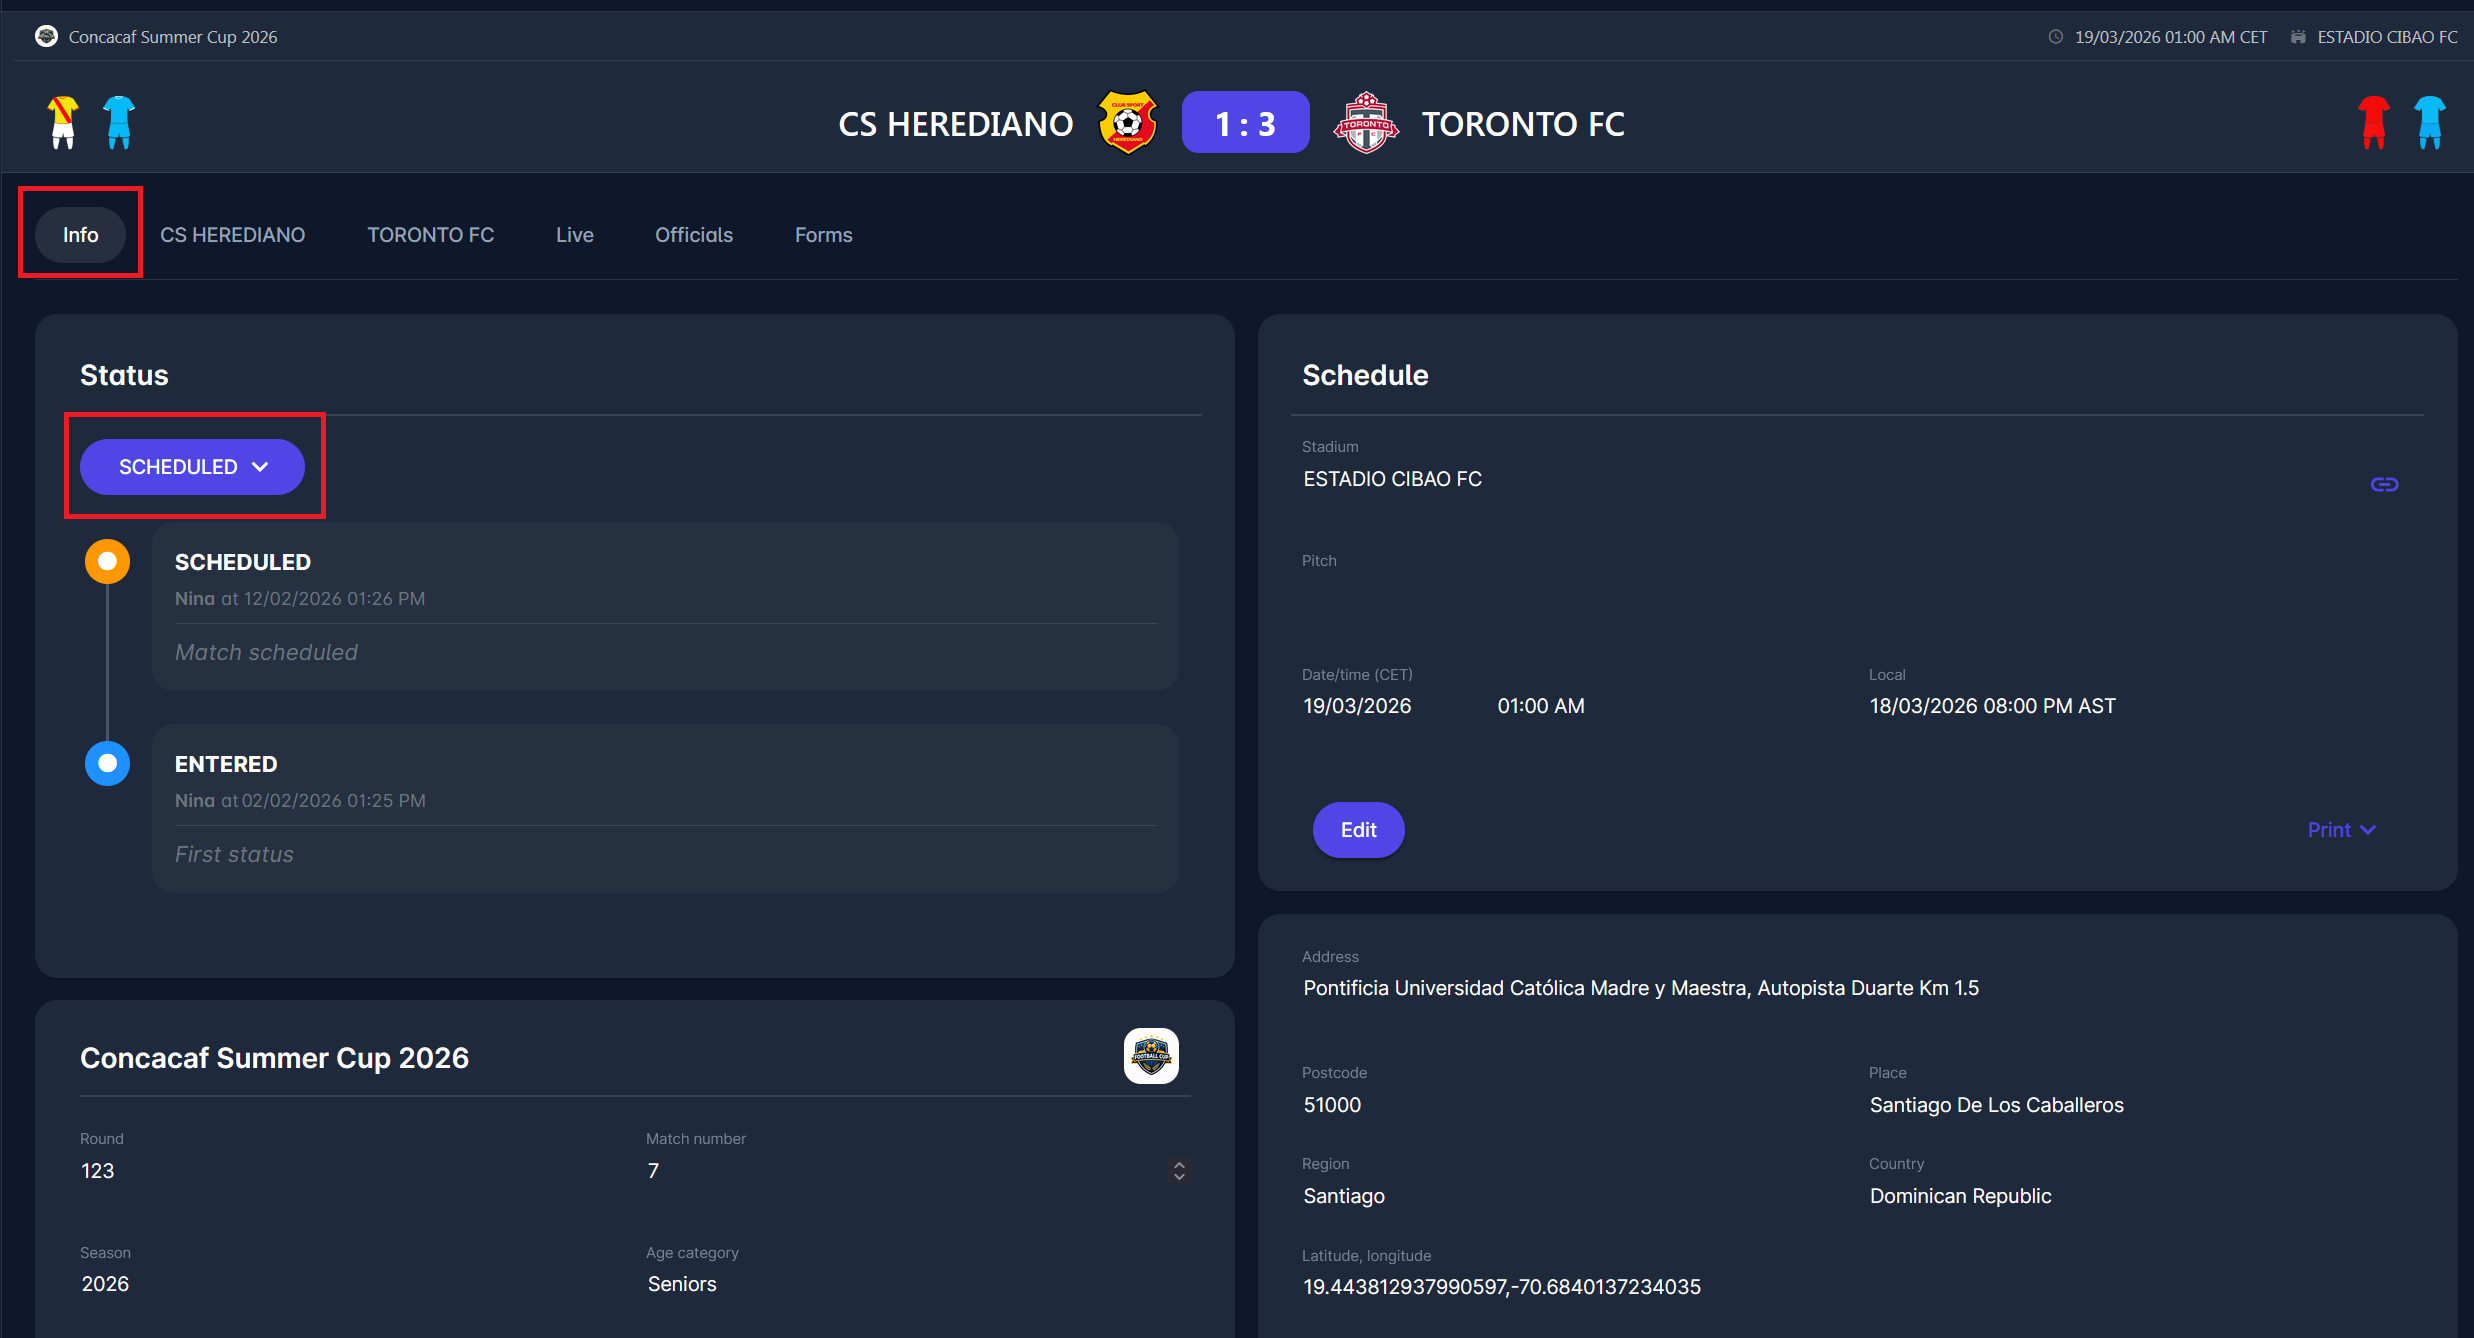Click the 1 : 3 score badge
The width and height of the screenshot is (2474, 1338).
pos(1245,123)
